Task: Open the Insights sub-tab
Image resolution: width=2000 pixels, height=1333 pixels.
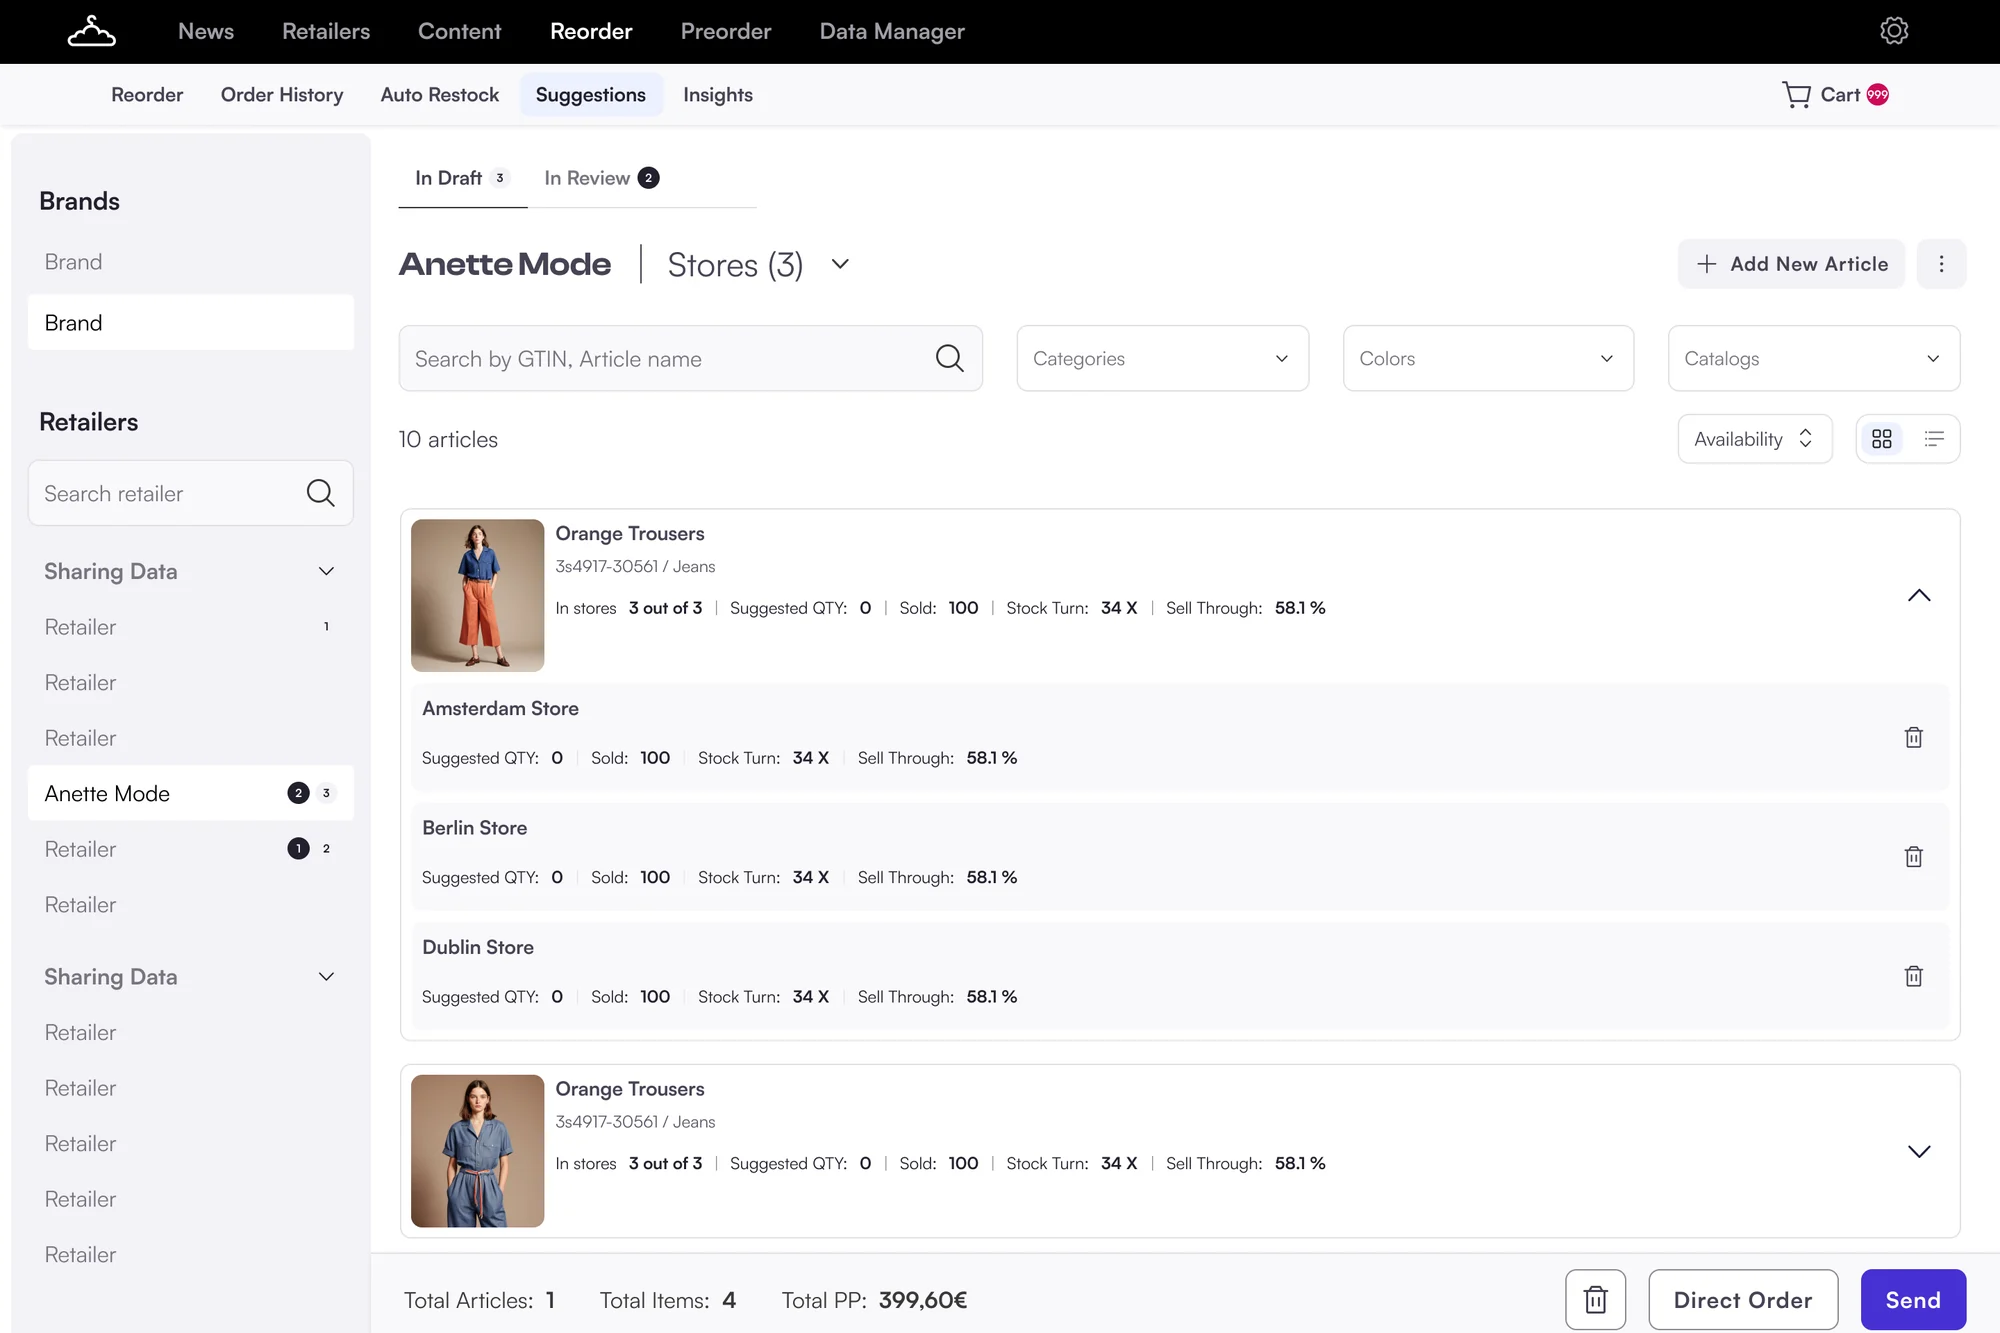Action: click(717, 95)
